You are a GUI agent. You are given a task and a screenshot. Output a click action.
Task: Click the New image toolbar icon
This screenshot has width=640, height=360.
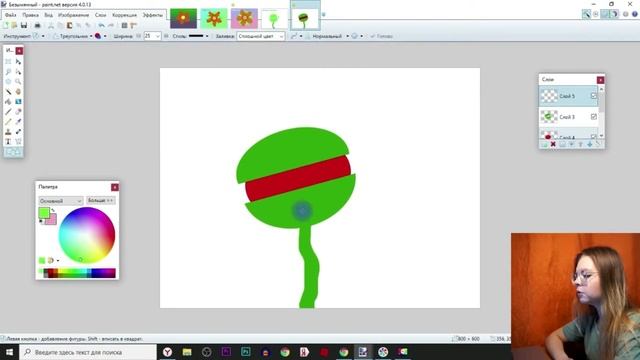coord(6,25)
